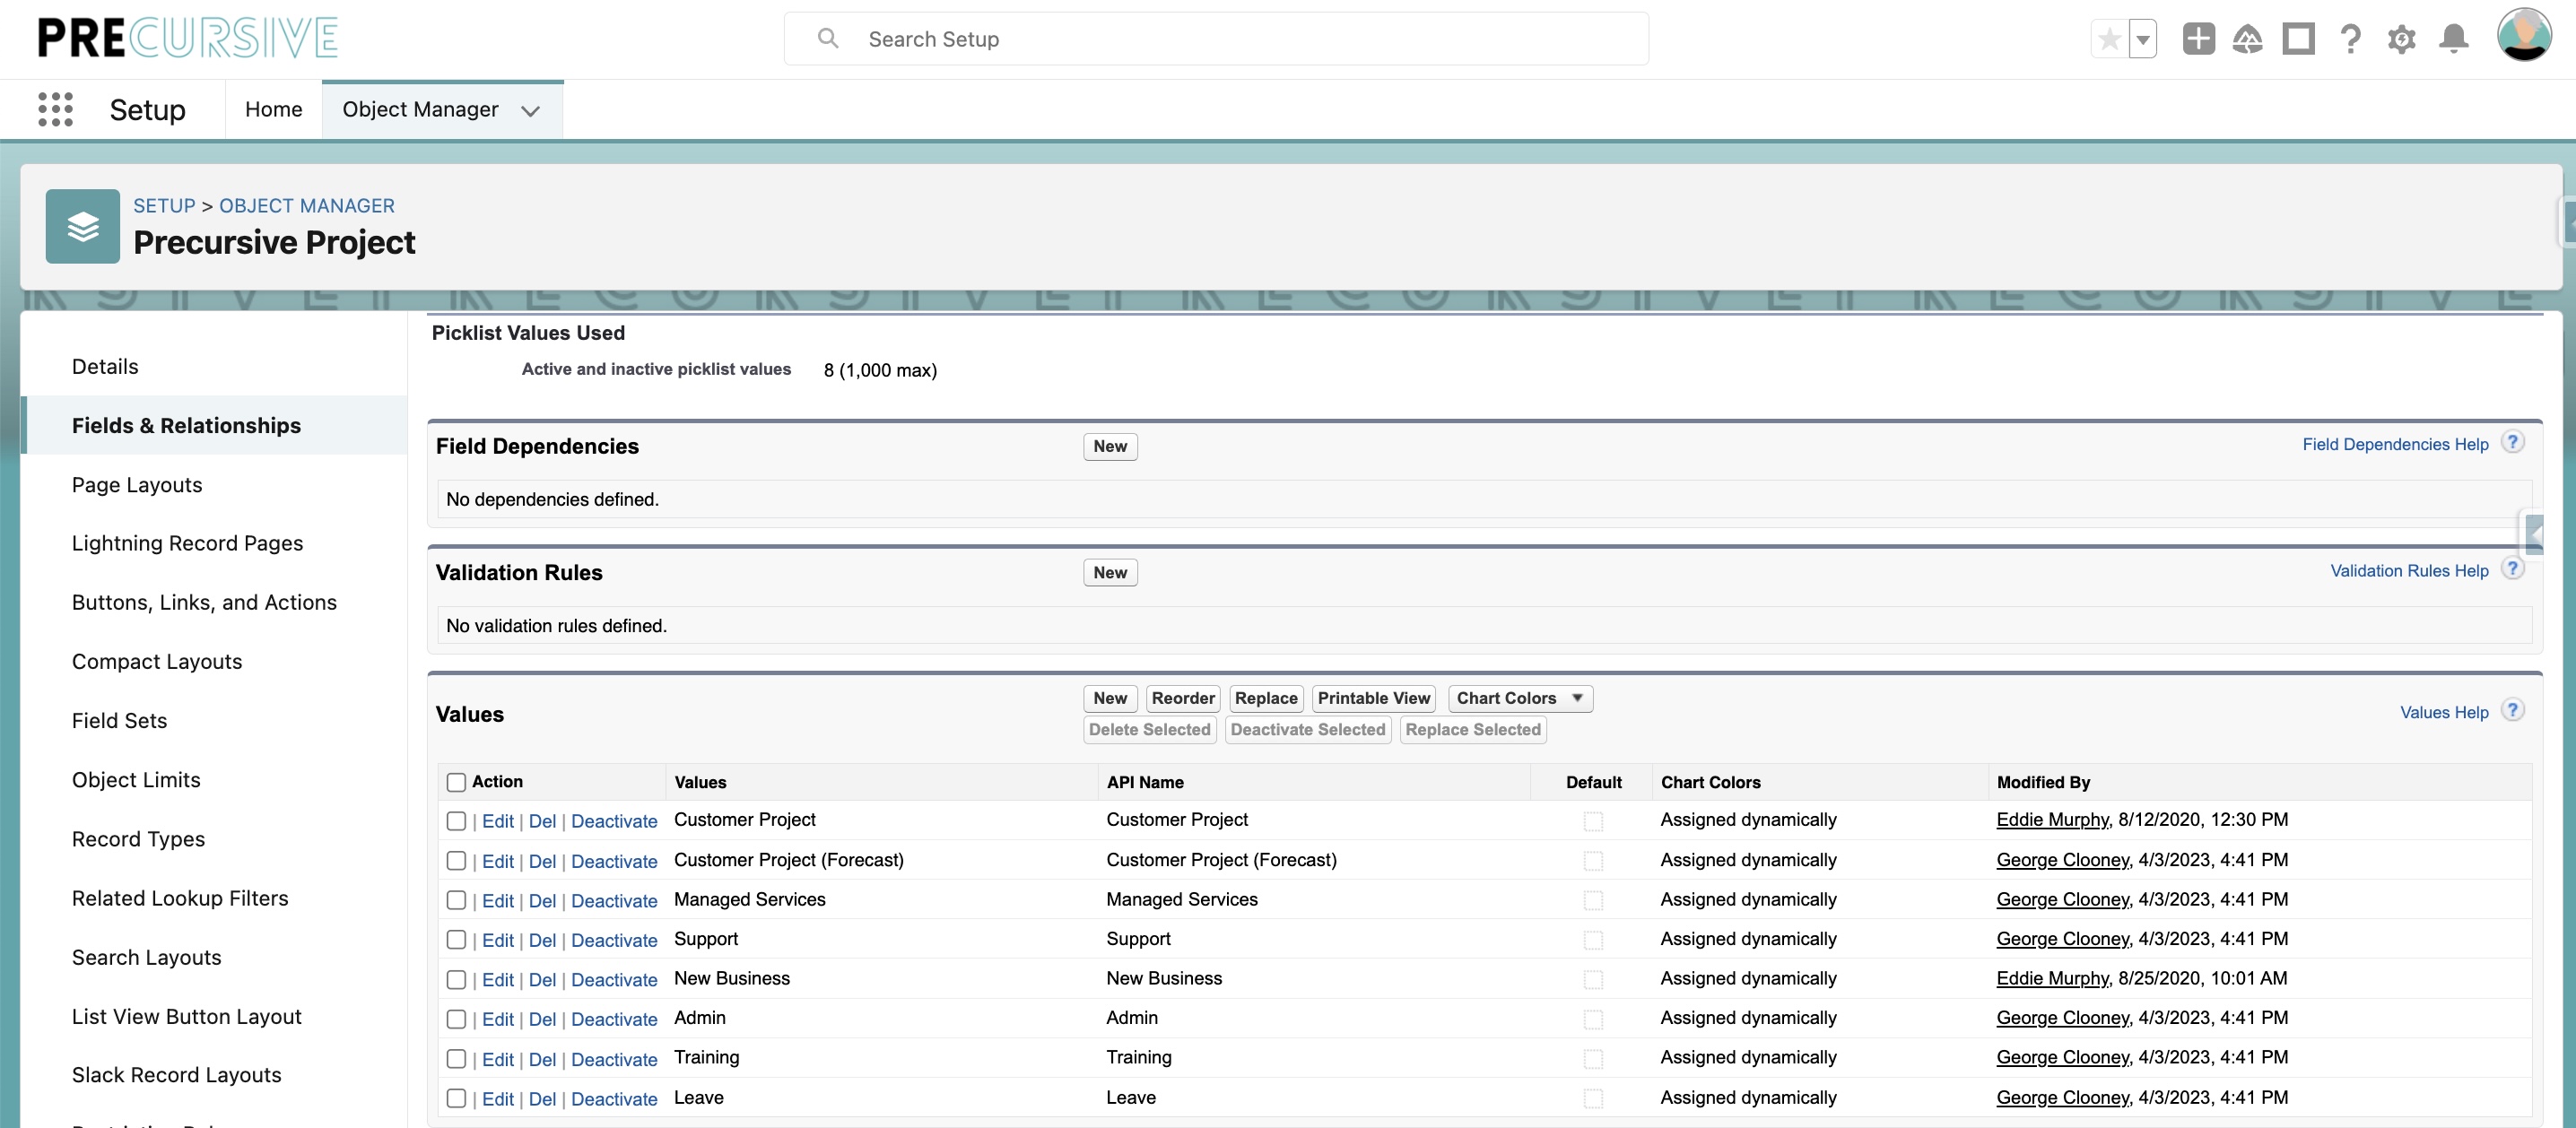Viewport: 2576px width, 1128px height.
Task: Select Record Types in the sidebar
Action: click(138, 839)
